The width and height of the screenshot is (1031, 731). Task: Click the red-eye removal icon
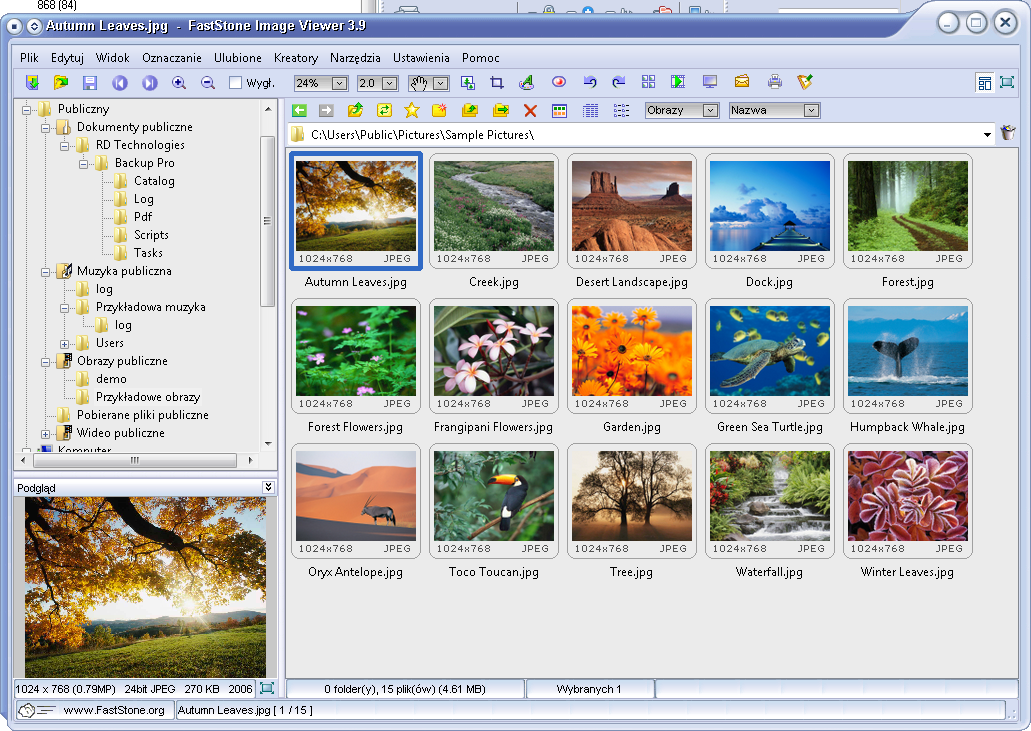point(559,82)
